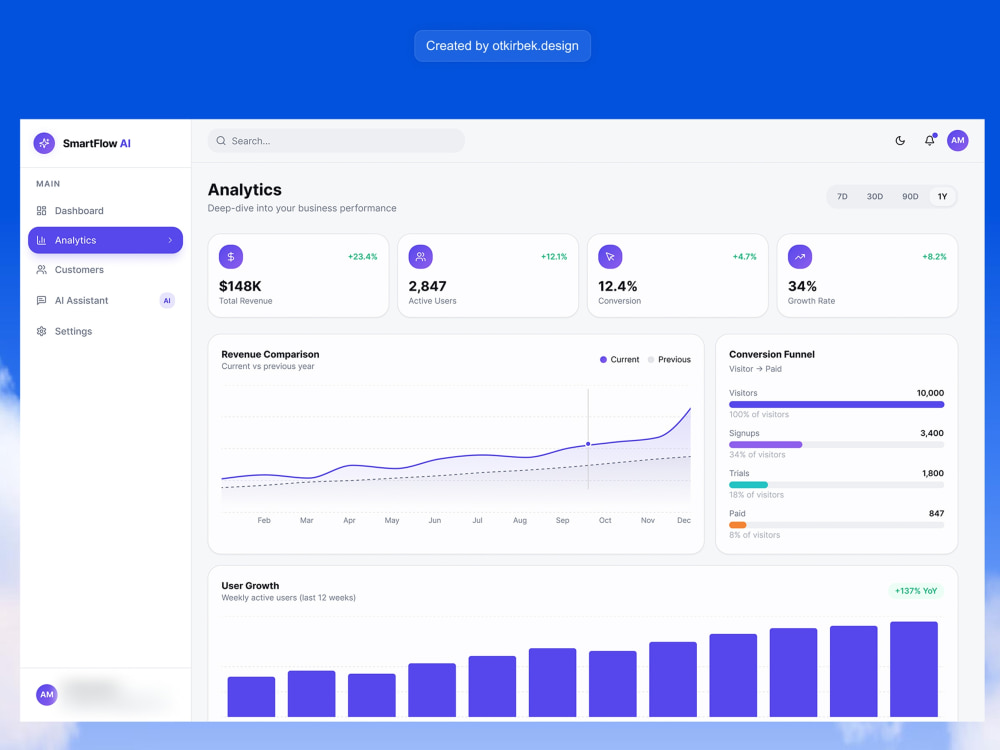
Task: Click the 847 paid count
Action: coord(936,513)
